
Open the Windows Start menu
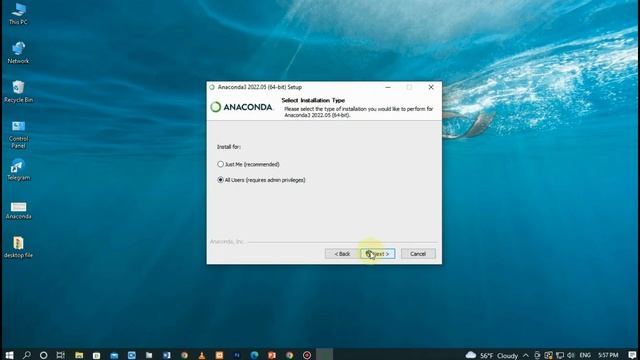coord(9,355)
